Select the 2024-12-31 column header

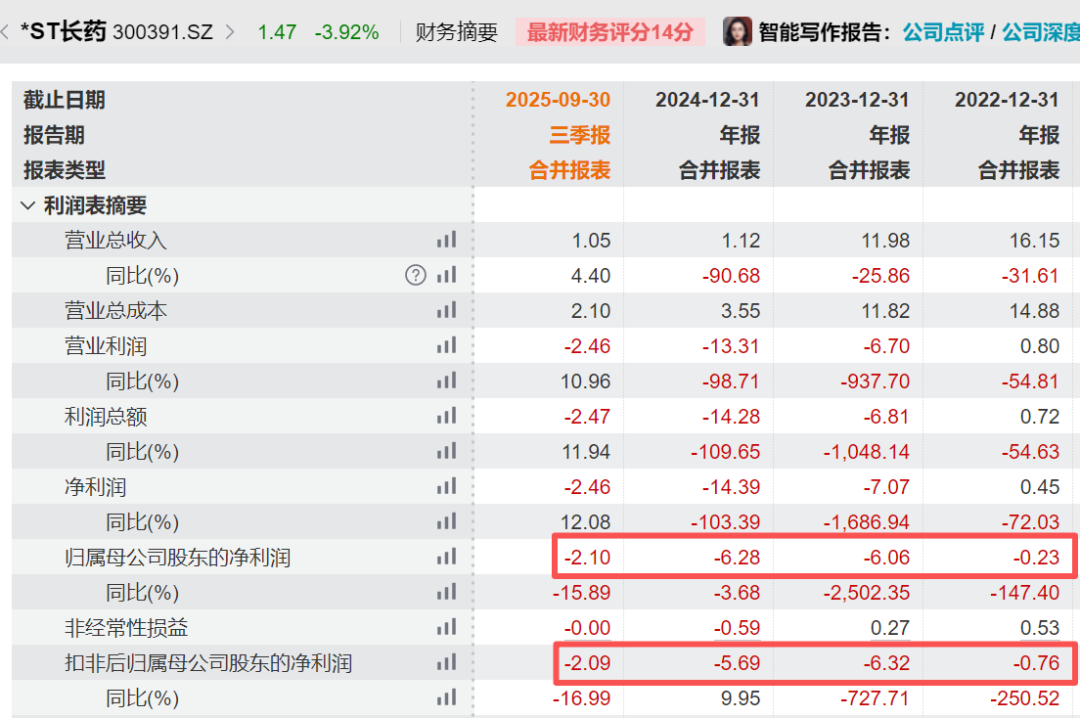pyautogui.click(x=707, y=100)
